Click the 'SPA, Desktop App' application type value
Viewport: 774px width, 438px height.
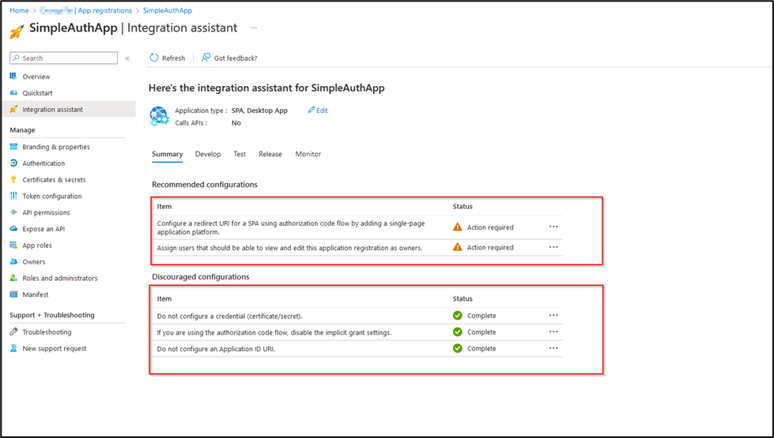(260, 111)
